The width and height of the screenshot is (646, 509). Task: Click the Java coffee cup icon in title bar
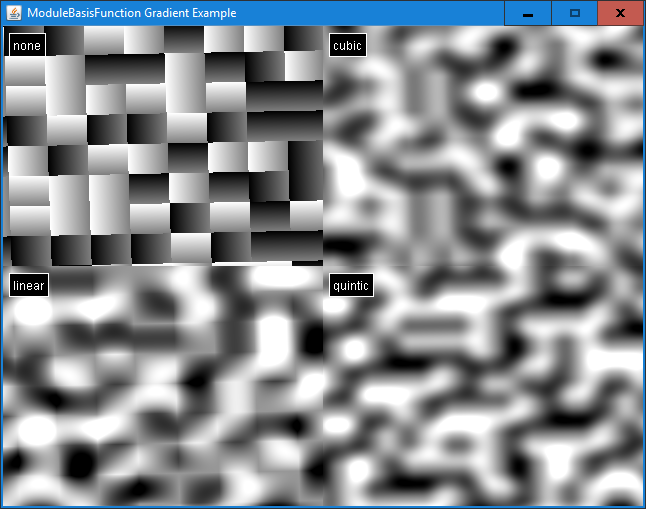(x=13, y=13)
